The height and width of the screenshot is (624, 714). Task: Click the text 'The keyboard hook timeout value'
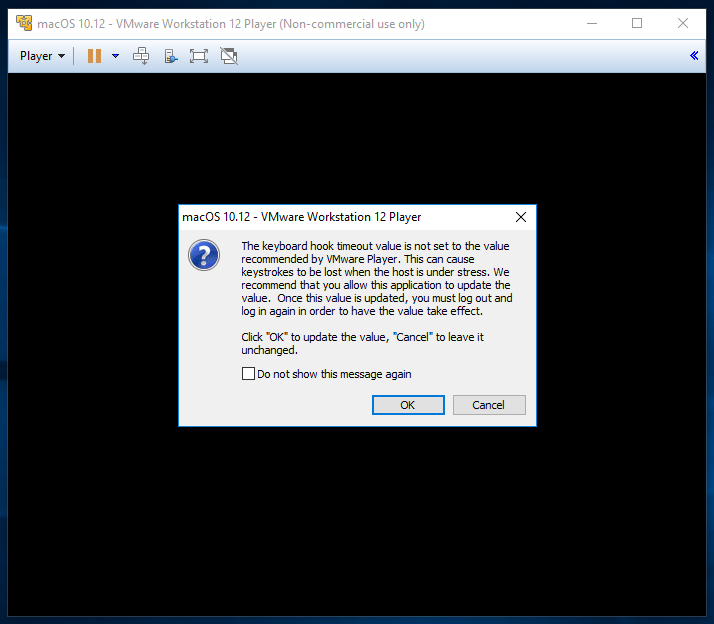click(322, 246)
